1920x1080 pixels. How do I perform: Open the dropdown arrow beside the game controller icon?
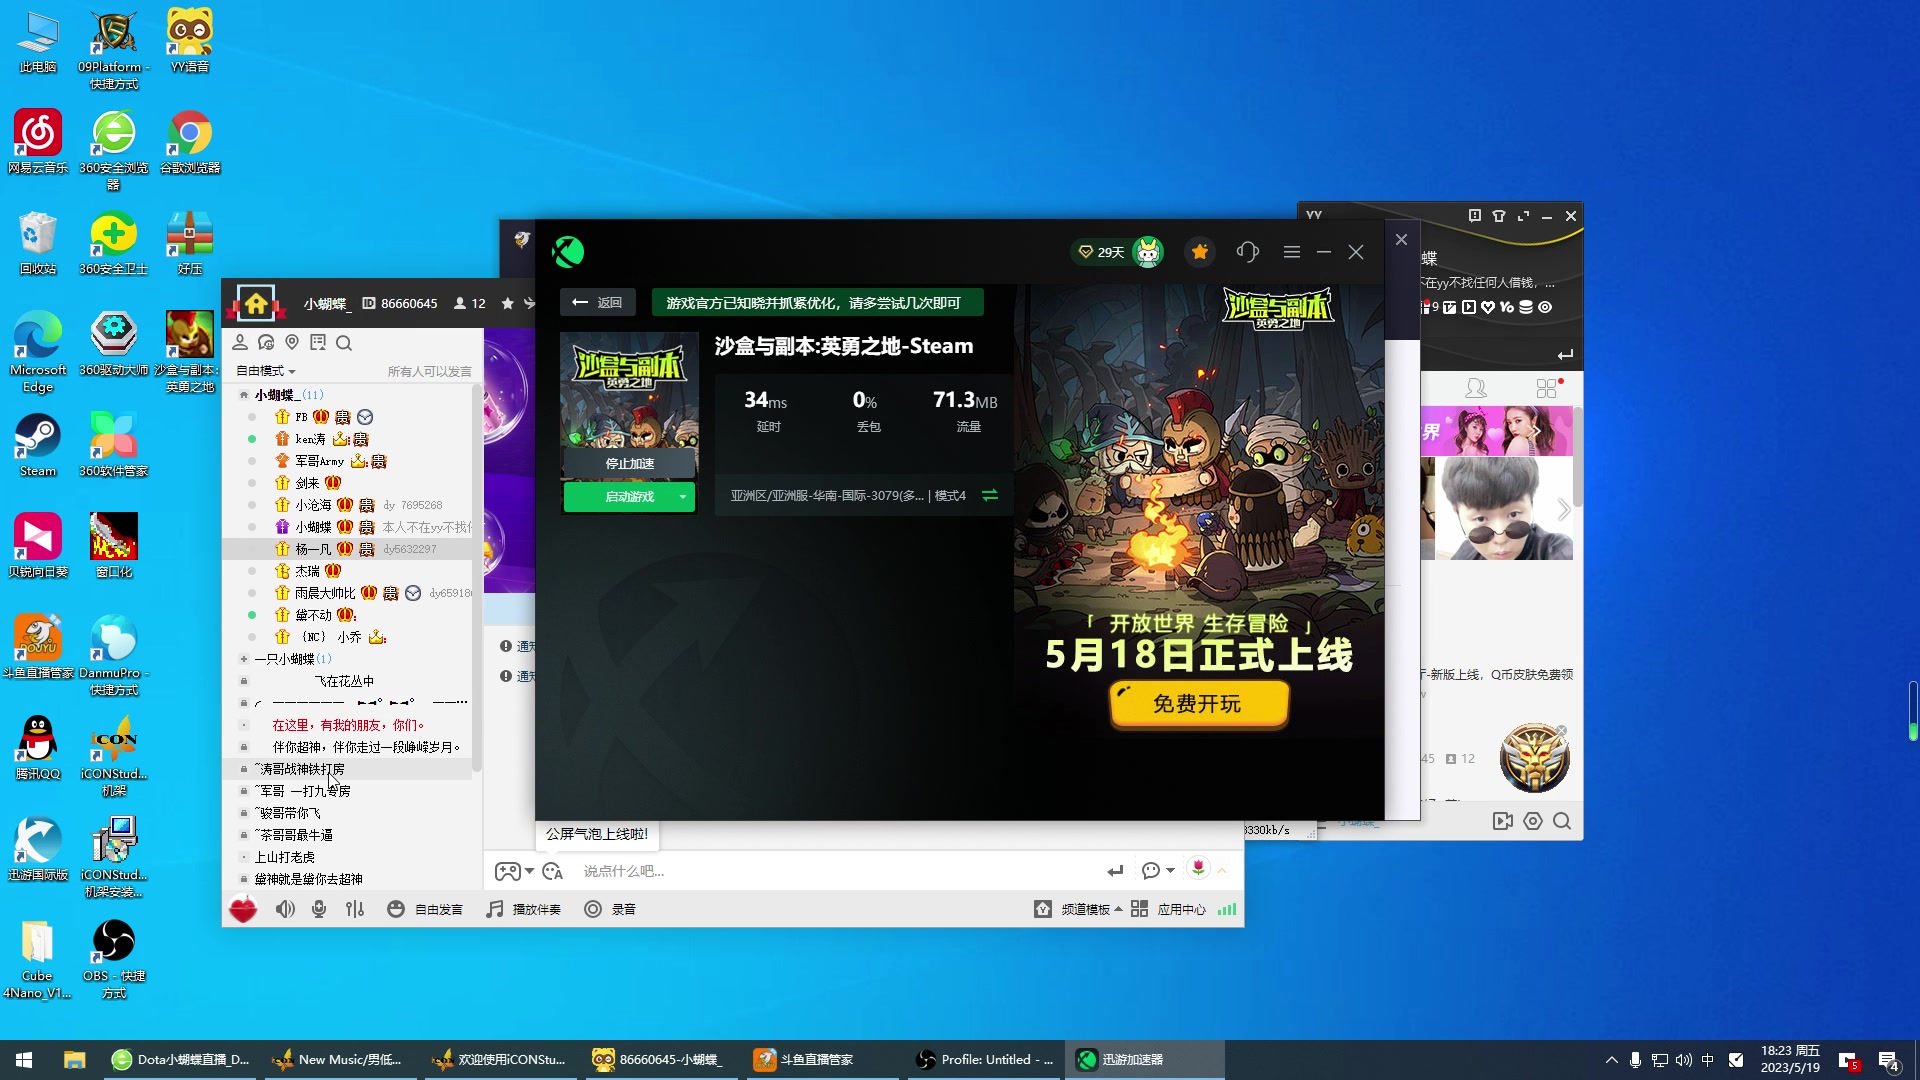coord(530,871)
